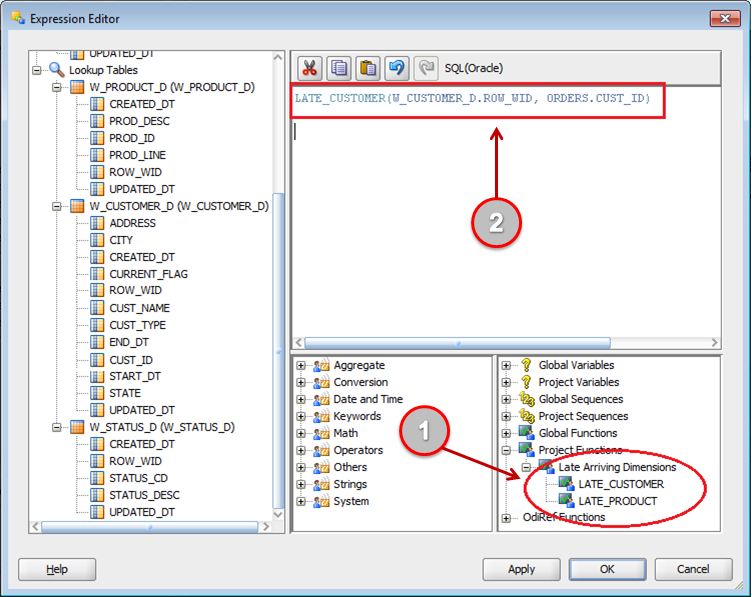The image size is (752, 597).
Task: Click the Paste clipboard toolbar icon
Action: [368, 68]
